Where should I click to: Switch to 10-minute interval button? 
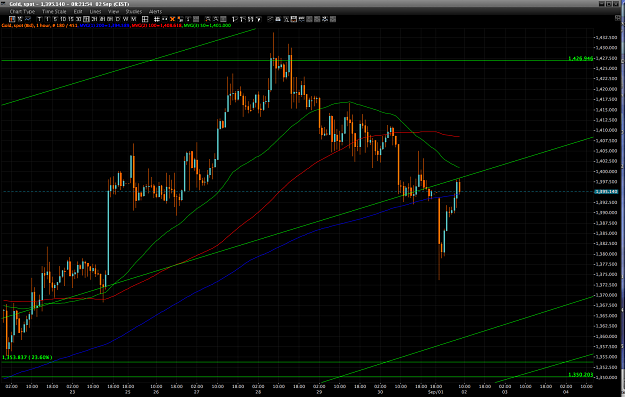point(63,19)
